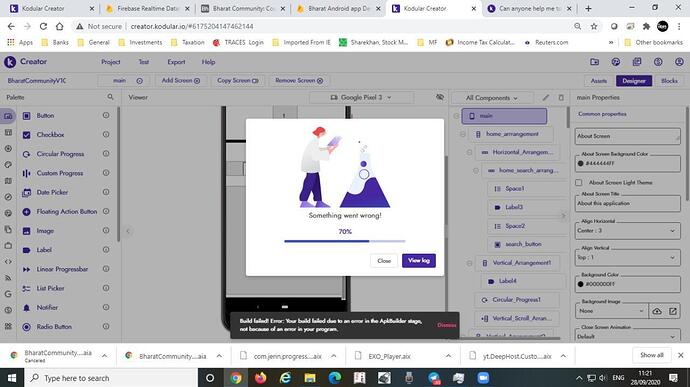Open the Export menu
This screenshot has height=387, width=690.
click(x=176, y=62)
